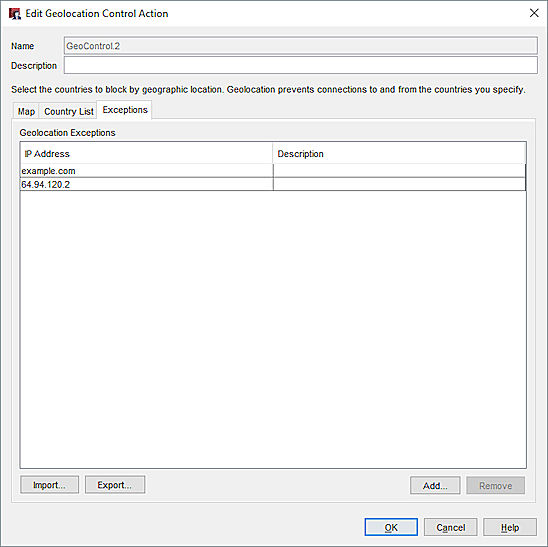Confirm with the OK button

[x=391, y=527]
